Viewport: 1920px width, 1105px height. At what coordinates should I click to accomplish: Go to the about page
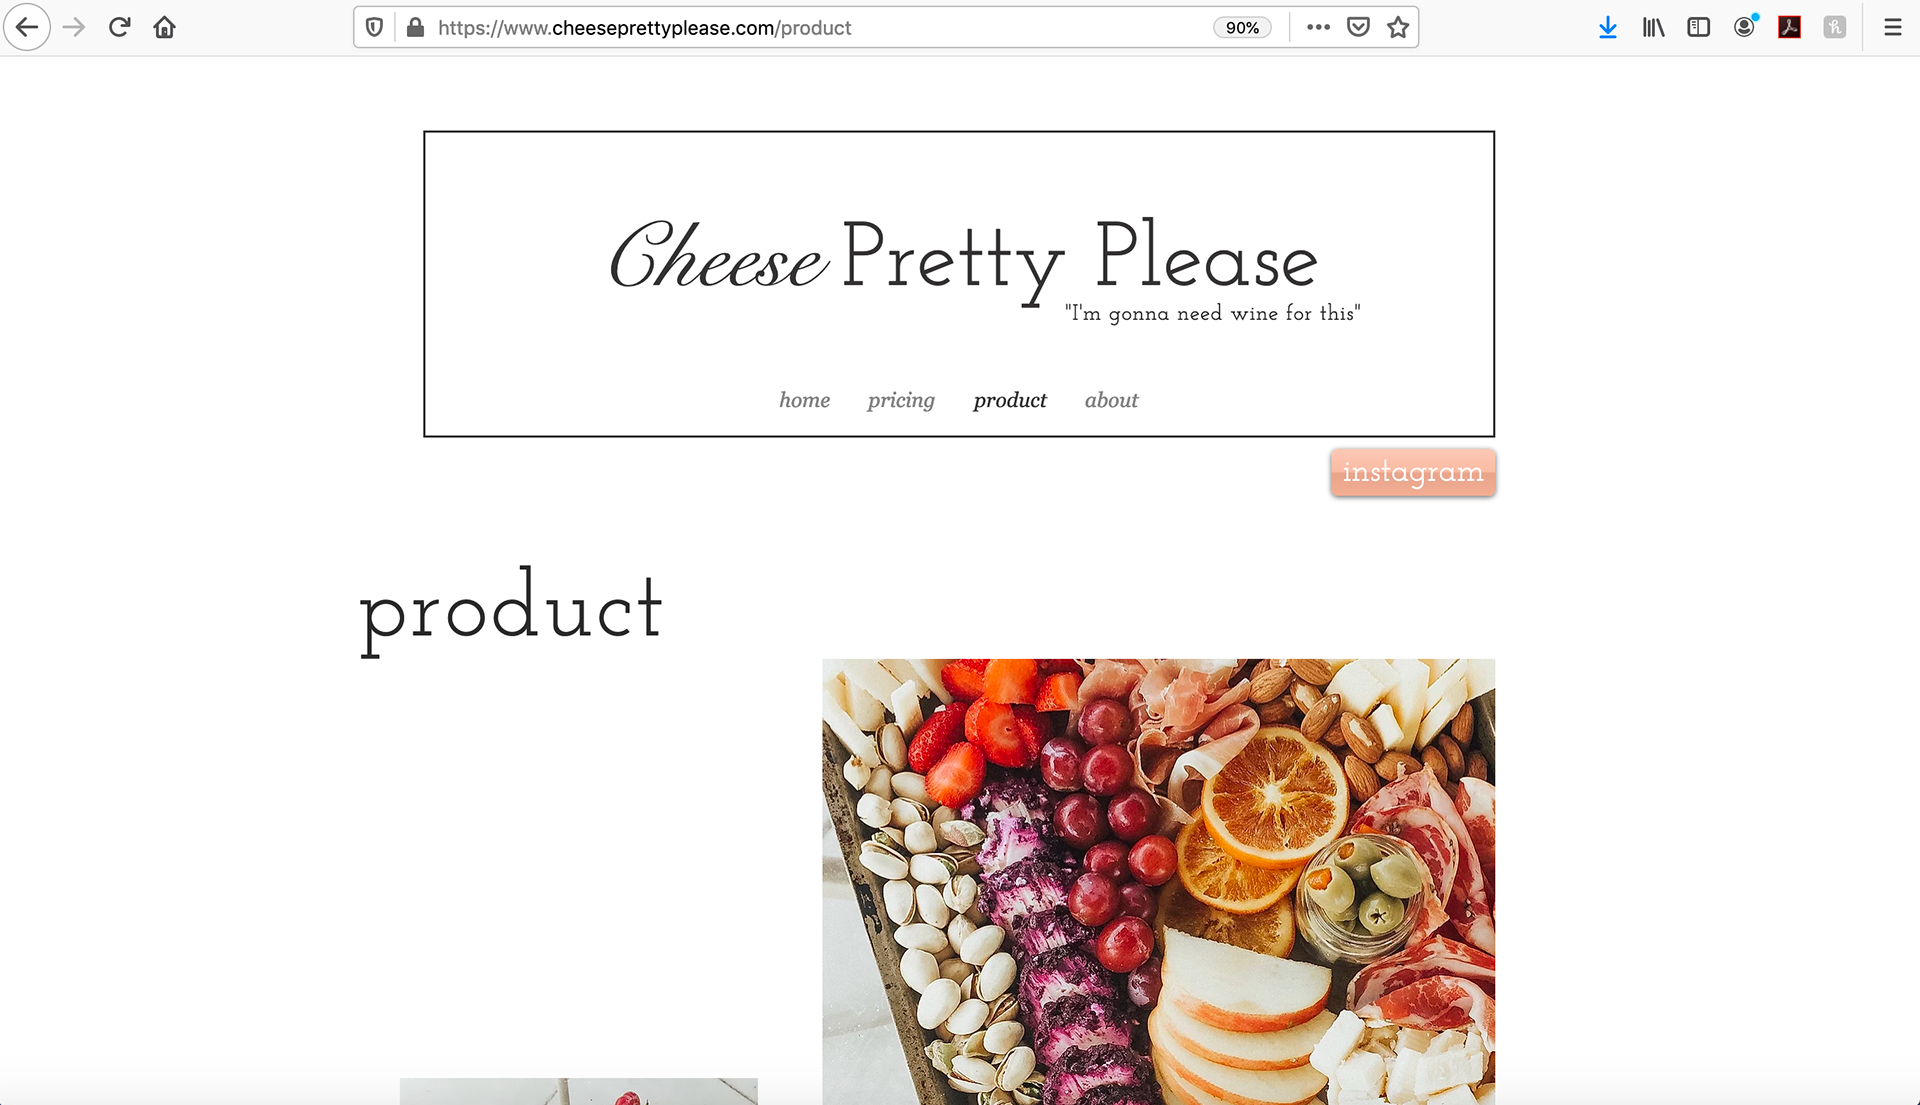pyautogui.click(x=1111, y=400)
